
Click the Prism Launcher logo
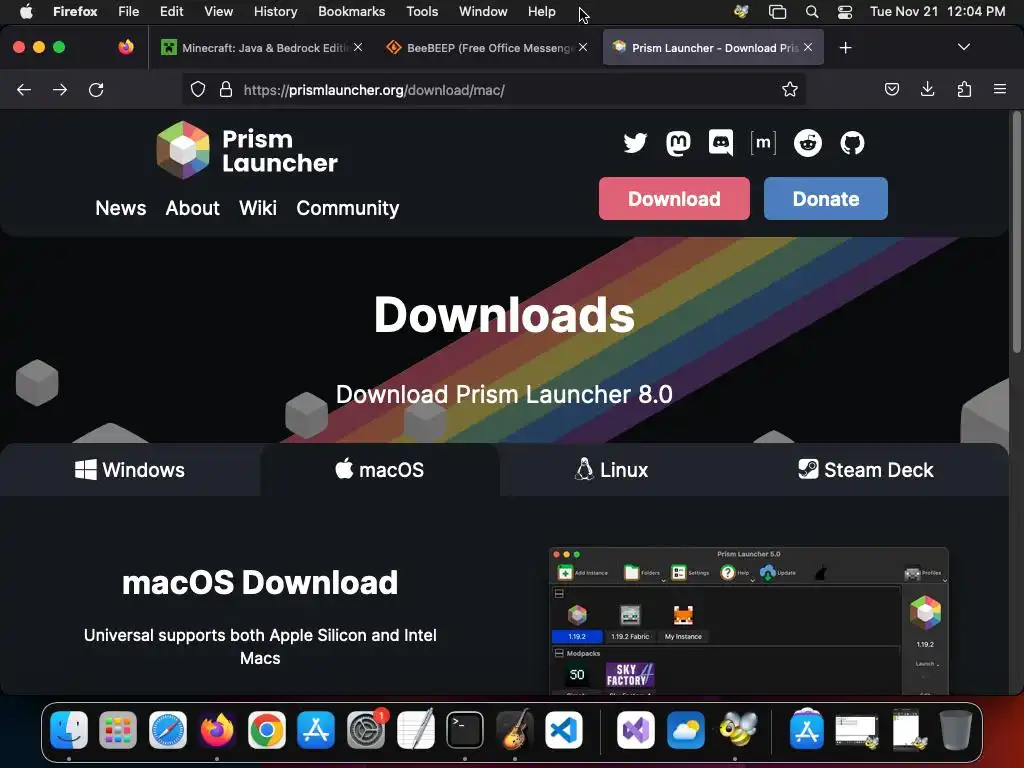(x=247, y=150)
